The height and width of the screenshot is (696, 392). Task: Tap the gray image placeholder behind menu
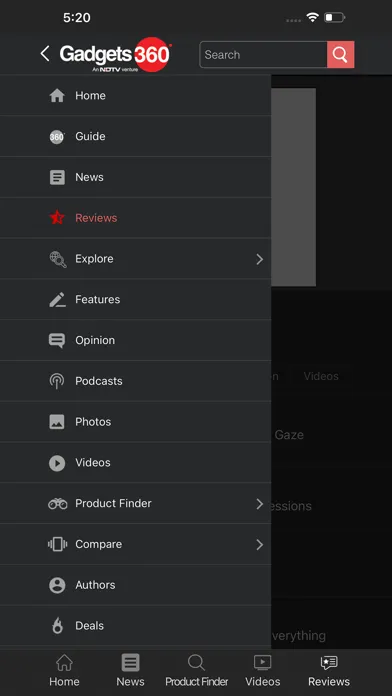pyautogui.click(x=293, y=187)
